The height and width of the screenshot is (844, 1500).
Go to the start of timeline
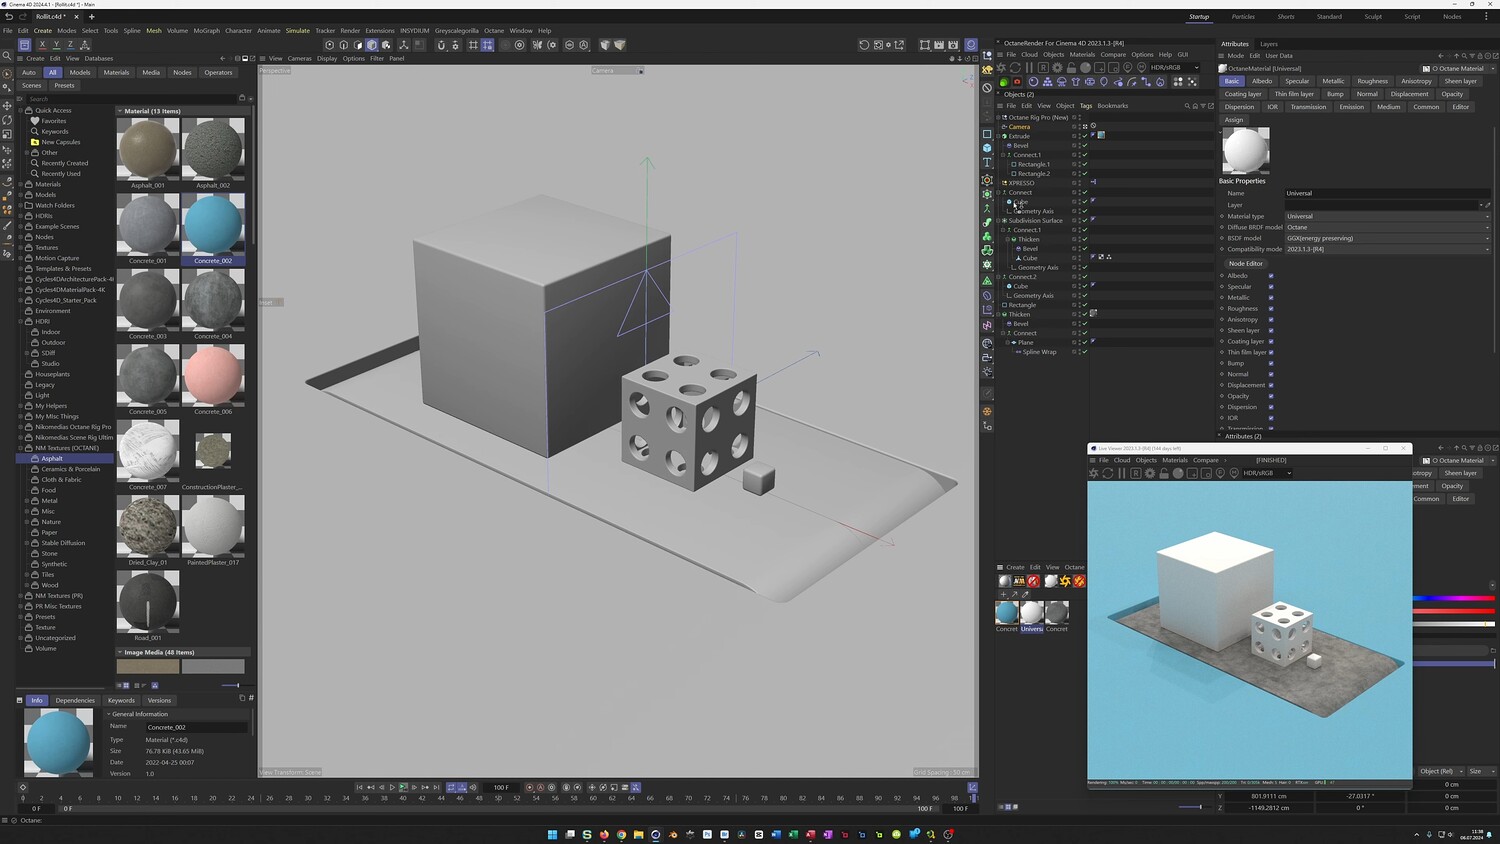click(359, 787)
